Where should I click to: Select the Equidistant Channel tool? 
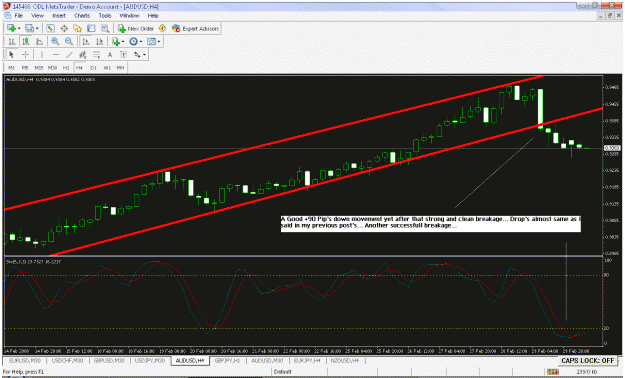(x=83, y=55)
